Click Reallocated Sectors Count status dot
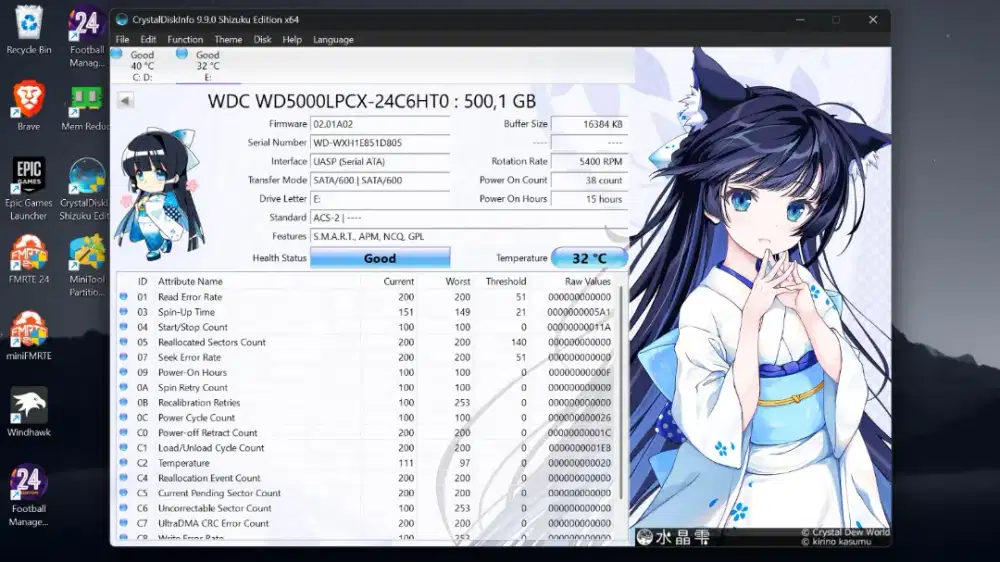The image size is (1000, 562). (x=123, y=342)
